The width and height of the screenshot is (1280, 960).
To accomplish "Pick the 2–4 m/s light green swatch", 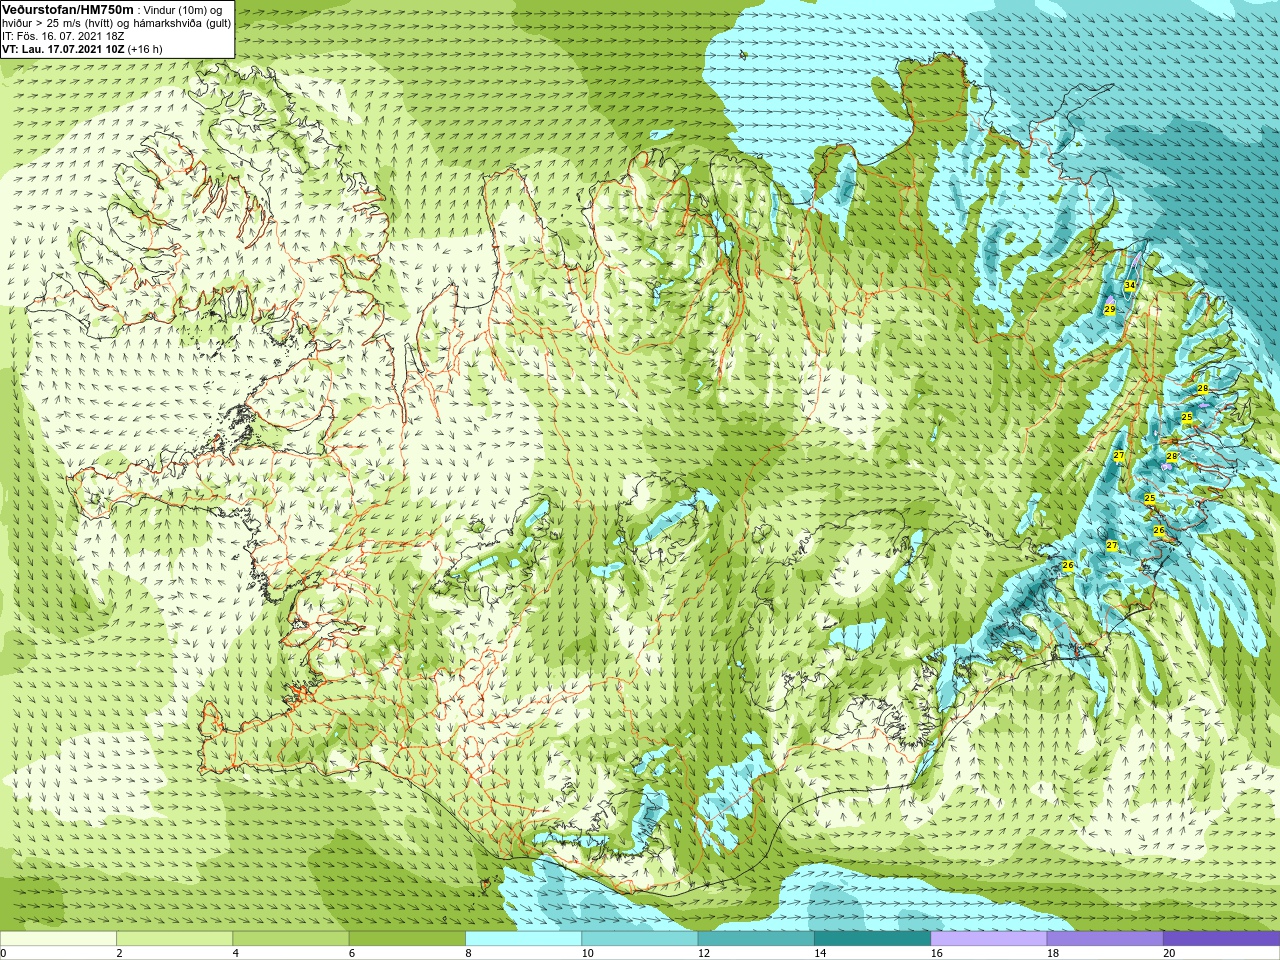I will pos(174,939).
